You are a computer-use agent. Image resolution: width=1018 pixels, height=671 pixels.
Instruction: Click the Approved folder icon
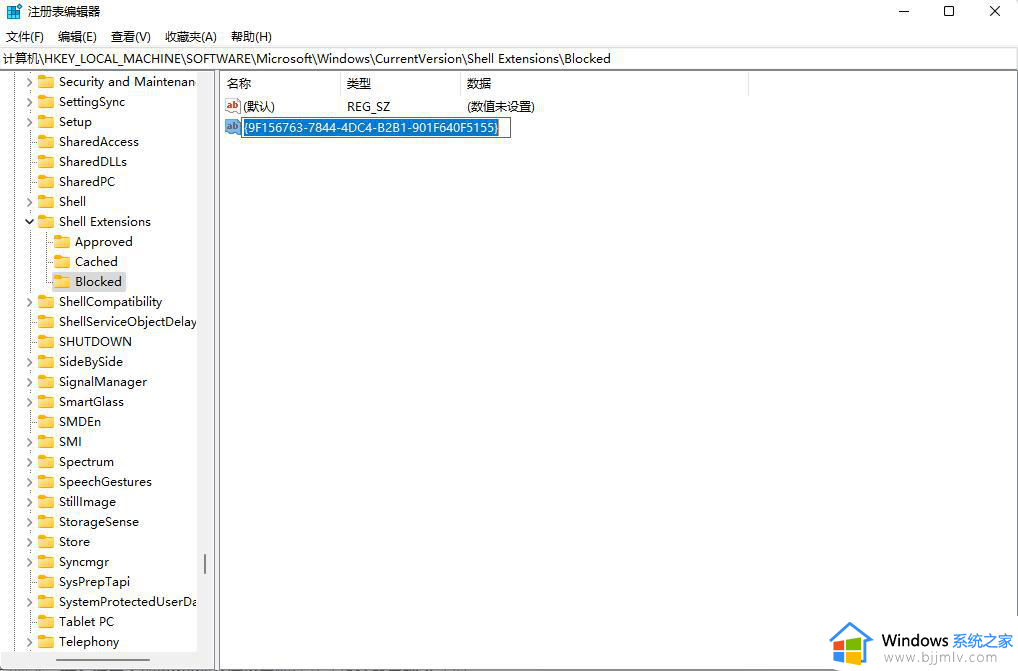(x=62, y=242)
